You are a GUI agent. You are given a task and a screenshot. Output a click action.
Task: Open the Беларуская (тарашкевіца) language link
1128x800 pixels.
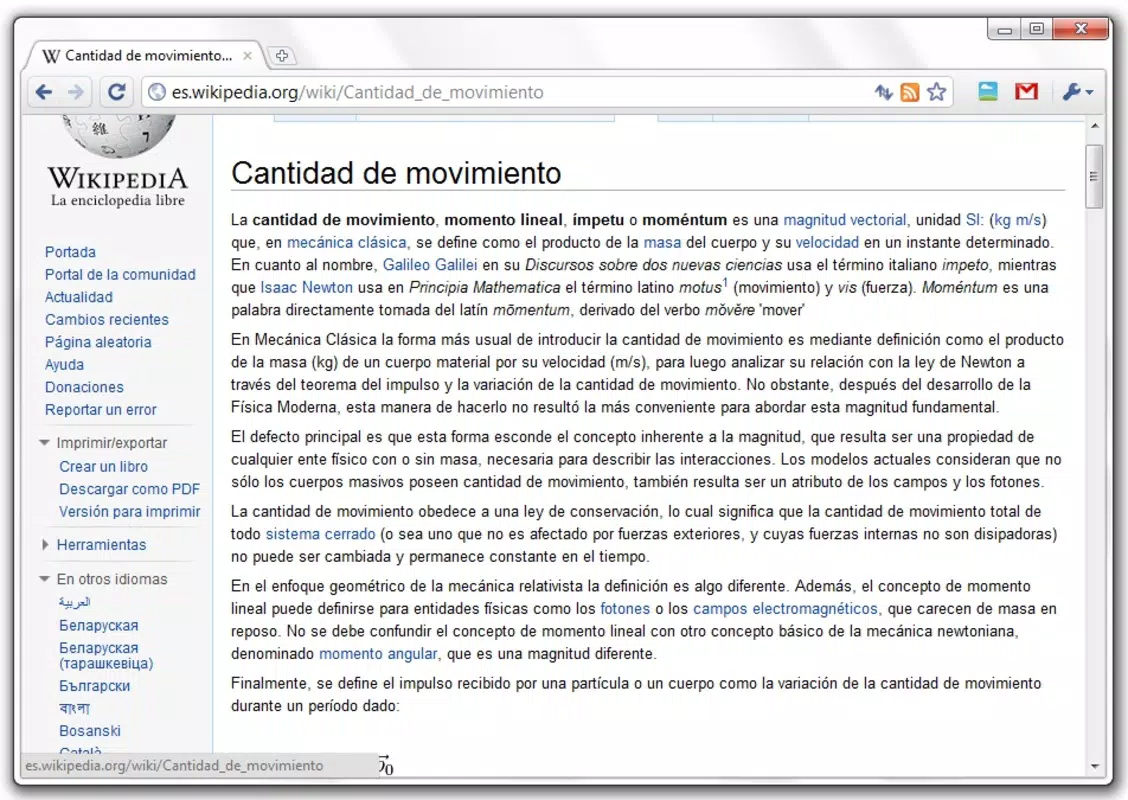pyautogui.click(x=106, y=655)
